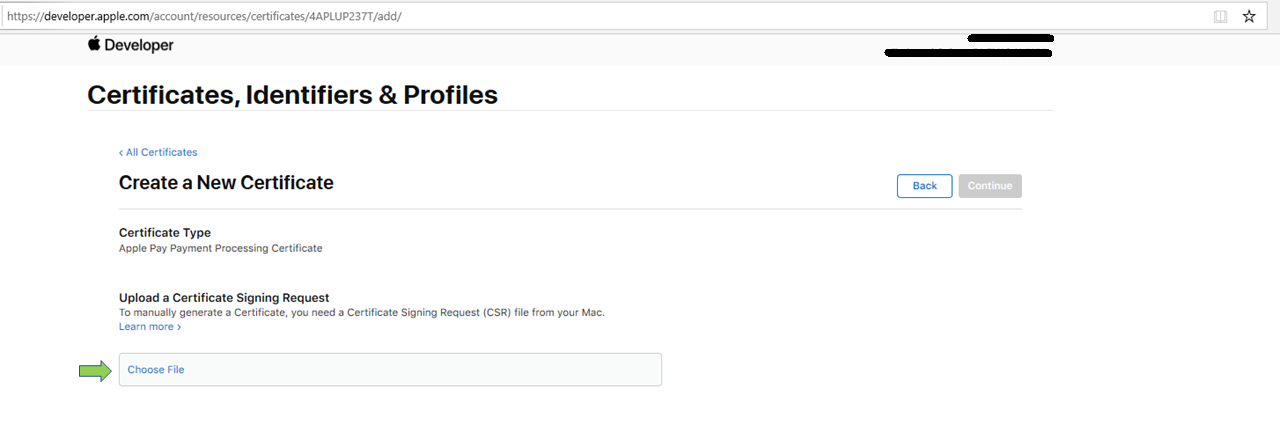
Task: Click the Upload a Certificate Signing Request heading
Action: (224, 298)
